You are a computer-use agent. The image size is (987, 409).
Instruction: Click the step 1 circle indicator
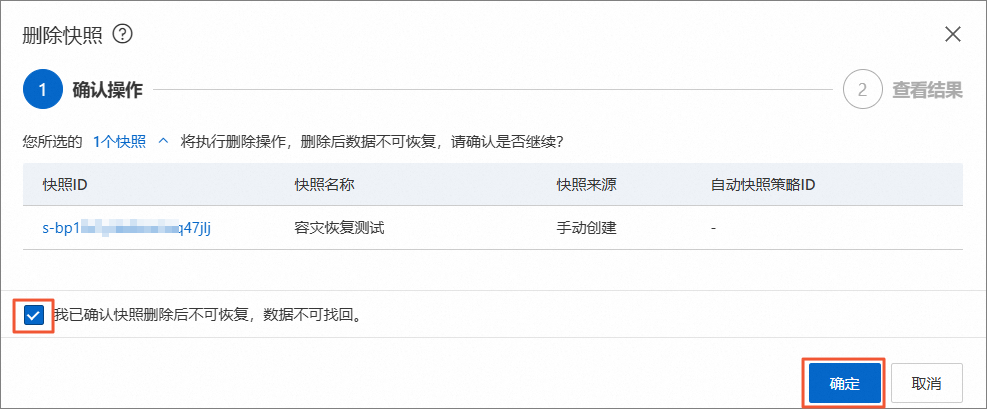click(42, 90)
